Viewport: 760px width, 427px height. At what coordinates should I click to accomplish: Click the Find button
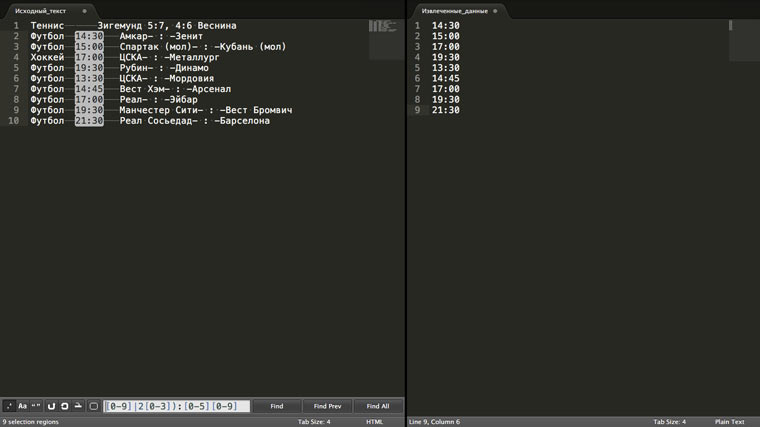pyautogui.click(x=277, y=406)
